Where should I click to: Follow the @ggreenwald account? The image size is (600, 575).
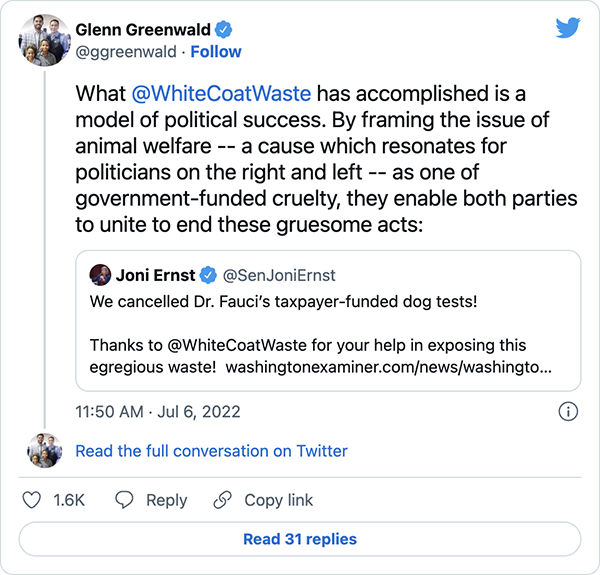click(x=216, y=51)
